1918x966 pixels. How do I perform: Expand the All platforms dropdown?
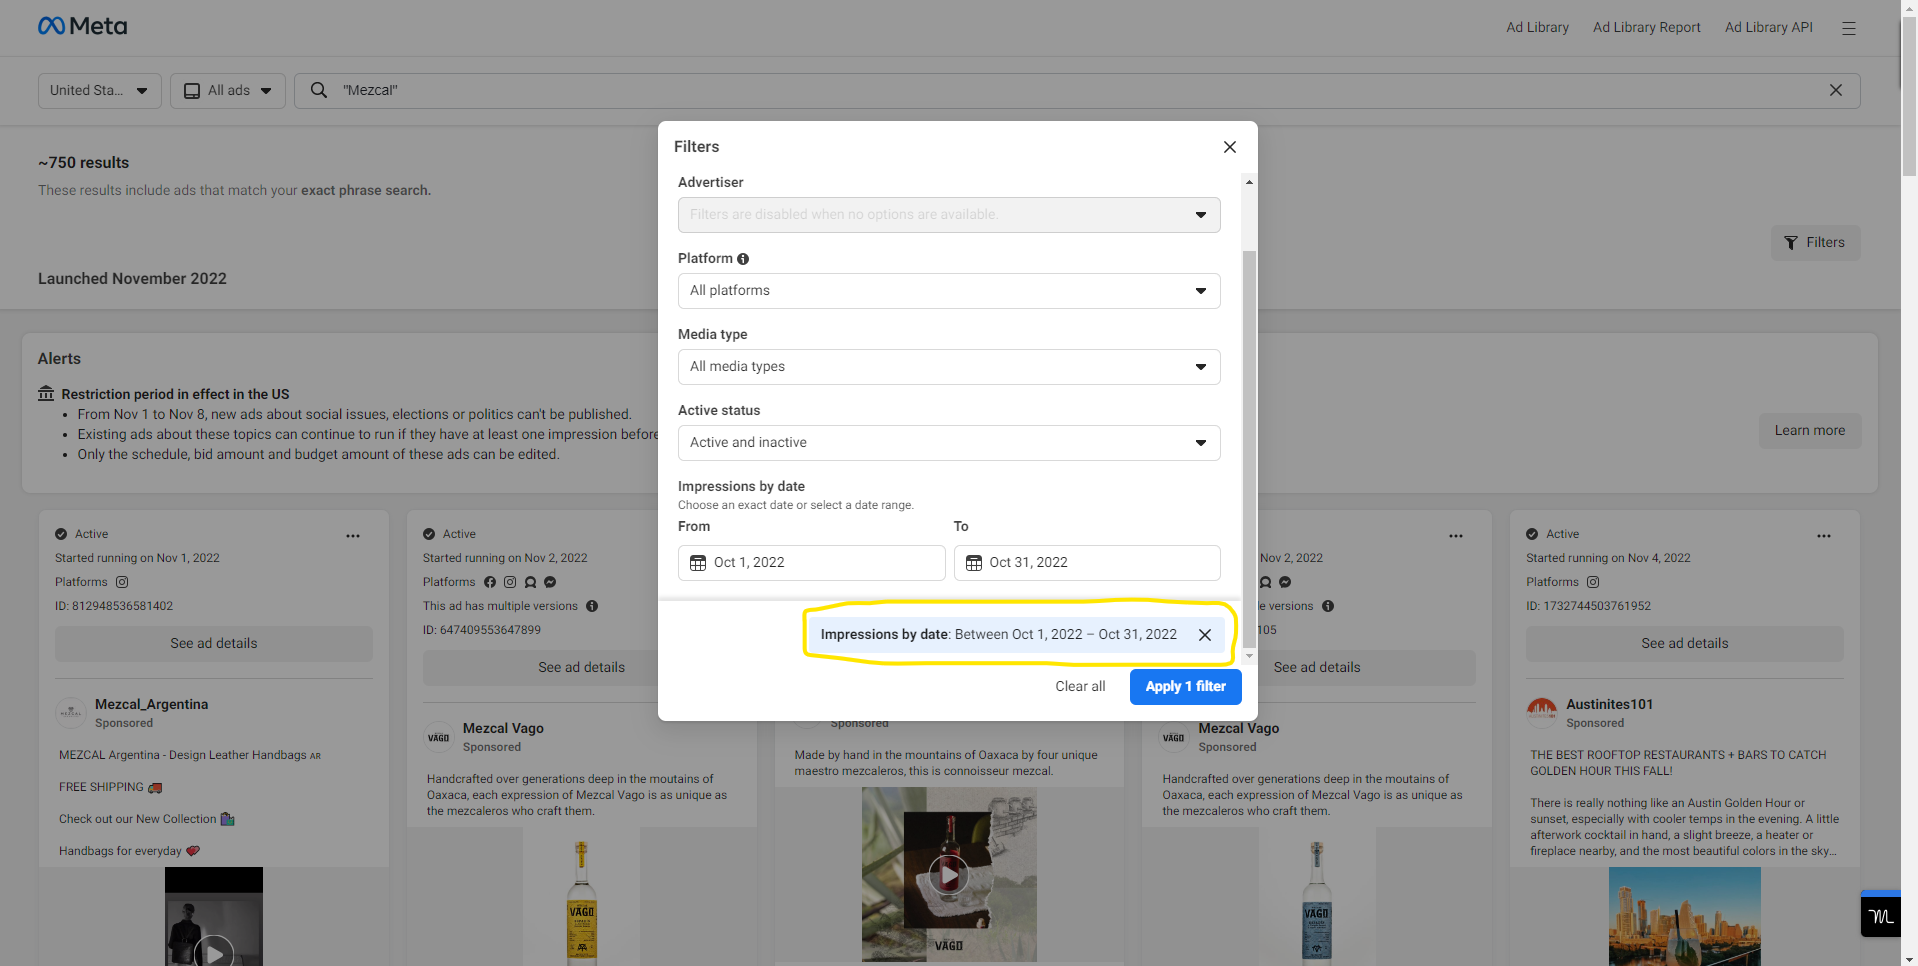[949, 291]
